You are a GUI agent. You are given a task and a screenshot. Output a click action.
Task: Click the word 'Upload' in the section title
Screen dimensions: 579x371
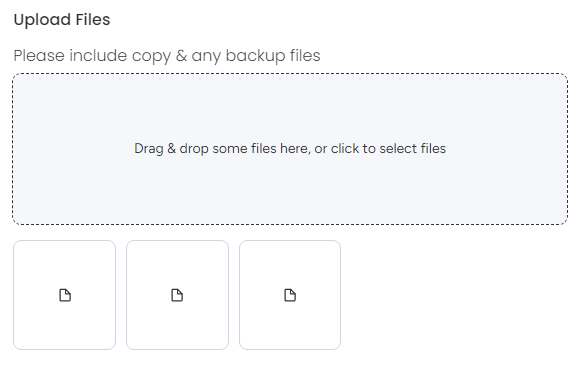pos(42,20)
